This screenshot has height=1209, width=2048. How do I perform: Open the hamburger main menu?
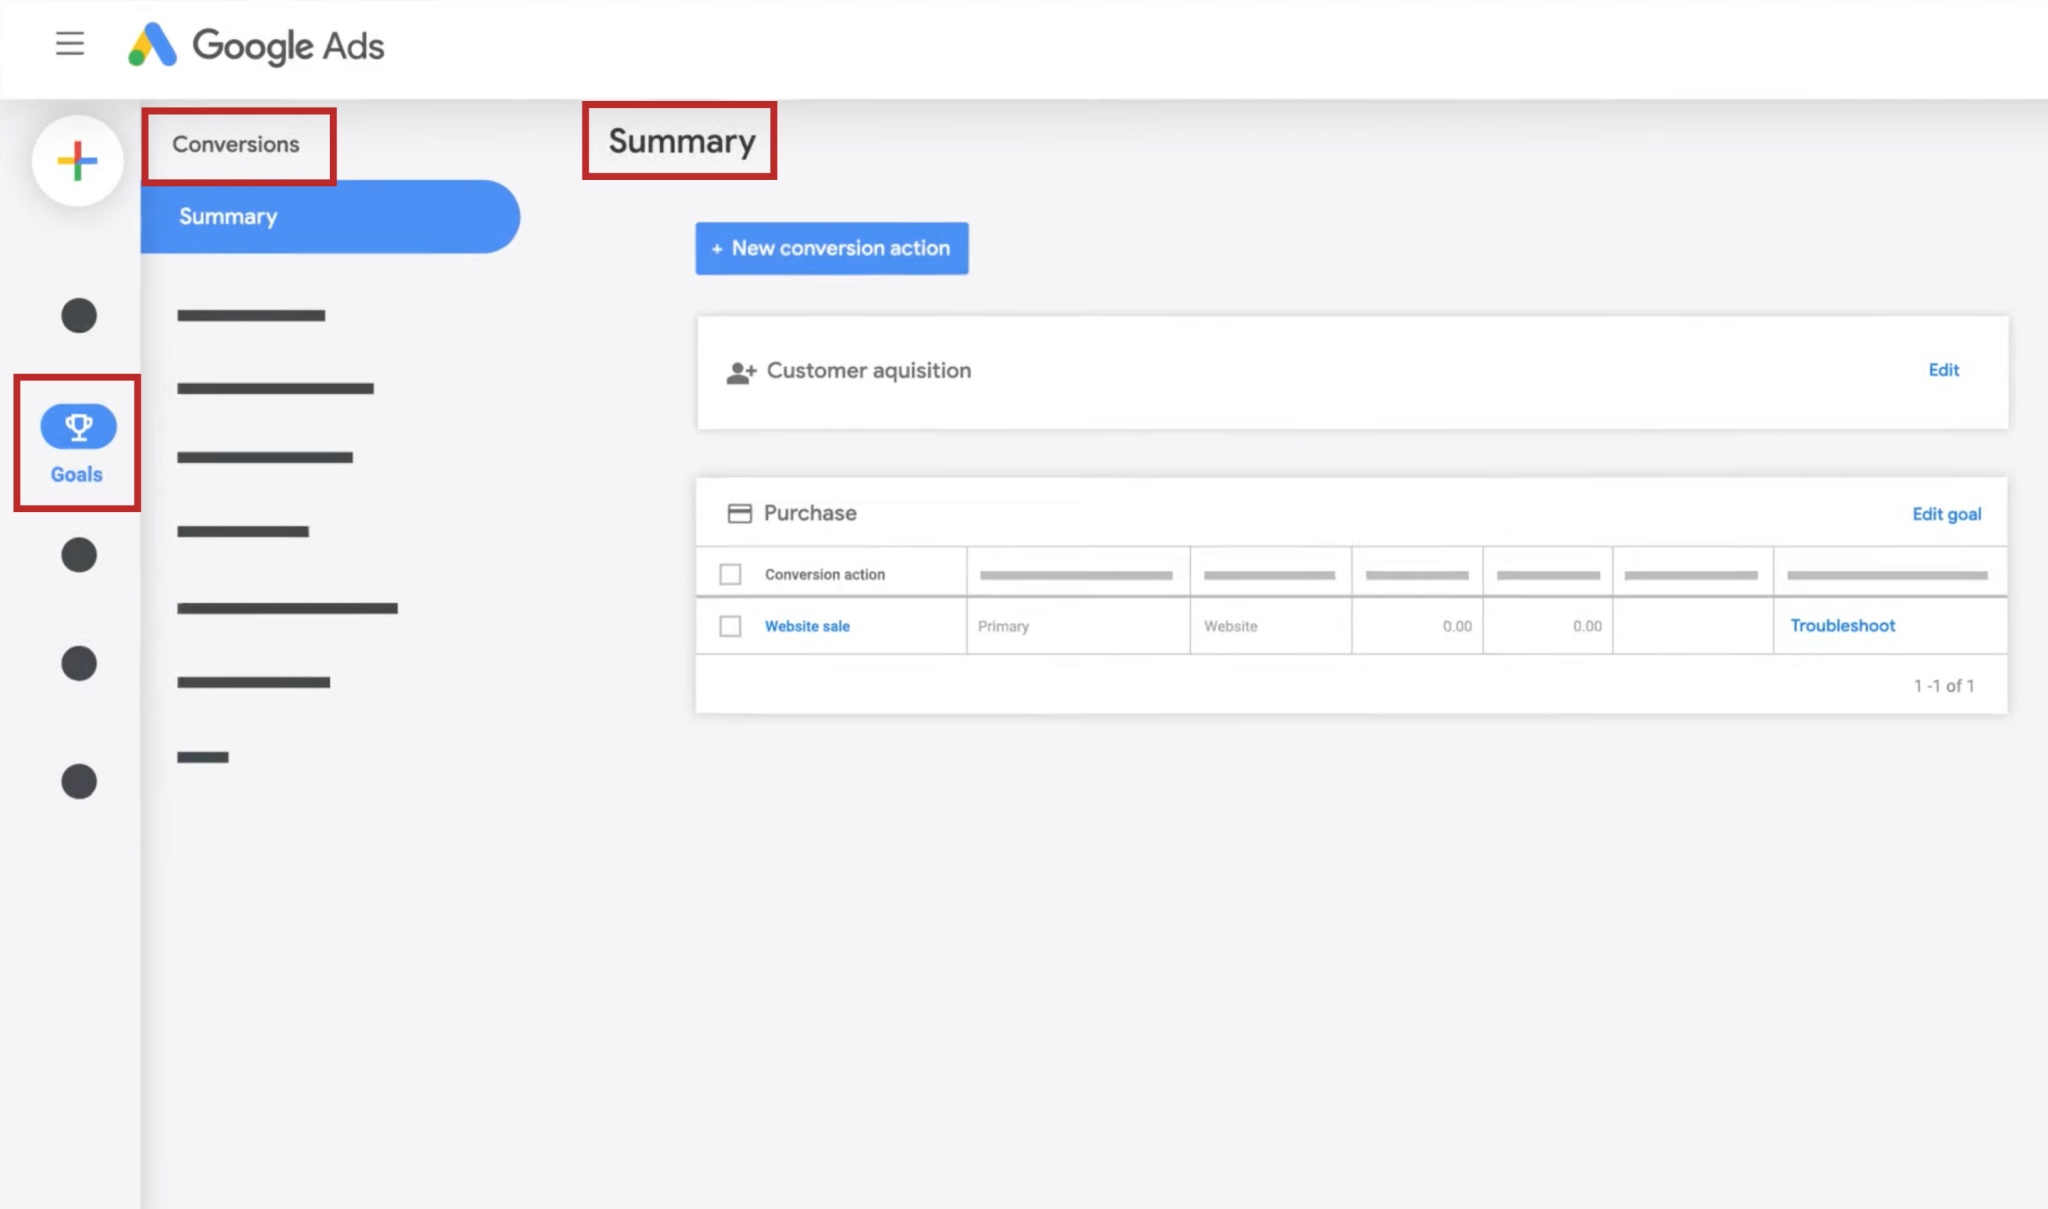(x=70, y=44)
